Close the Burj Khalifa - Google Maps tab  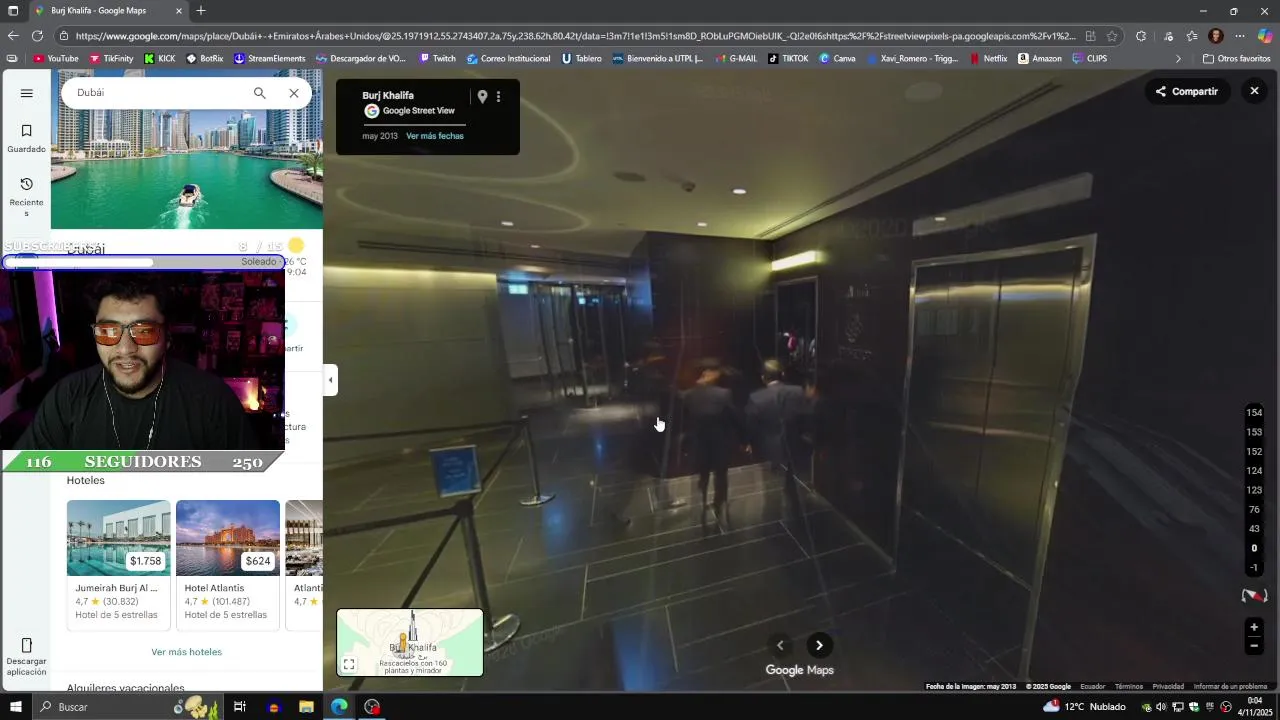179,11
